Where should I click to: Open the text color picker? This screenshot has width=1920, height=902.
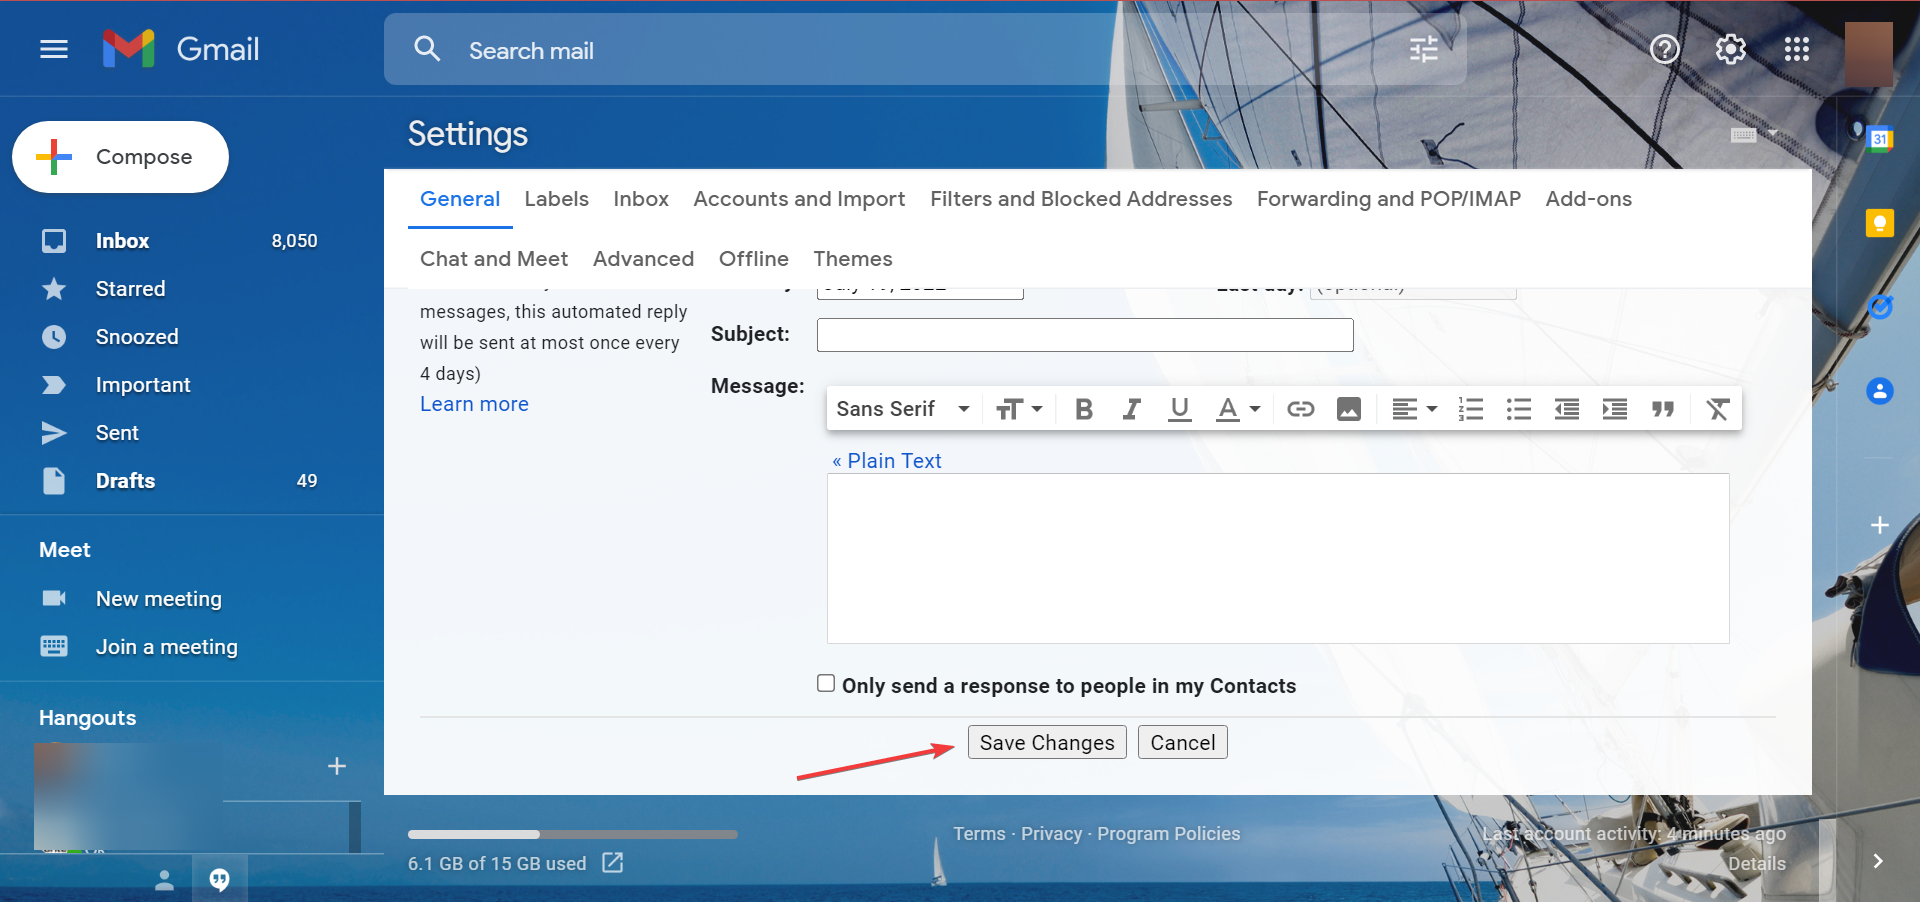click(1238, 408)
